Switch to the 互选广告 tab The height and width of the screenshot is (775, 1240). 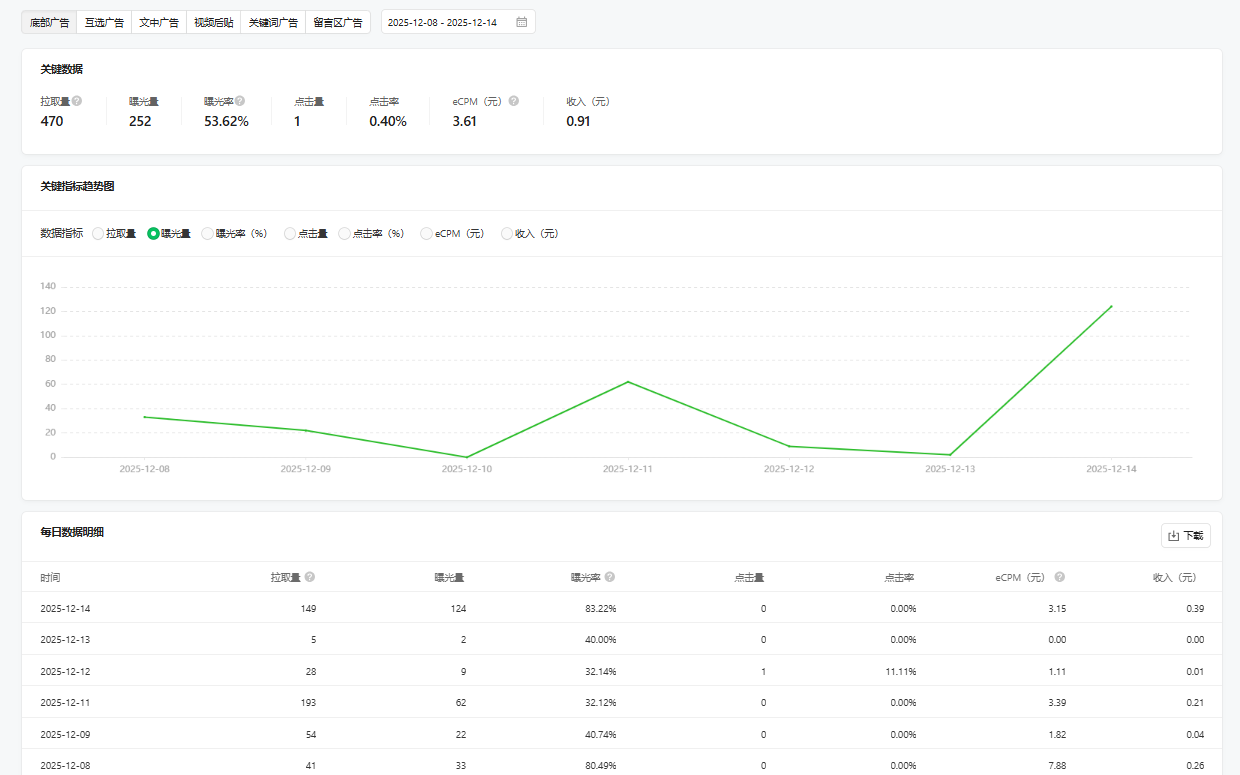[x=104, y=22]
